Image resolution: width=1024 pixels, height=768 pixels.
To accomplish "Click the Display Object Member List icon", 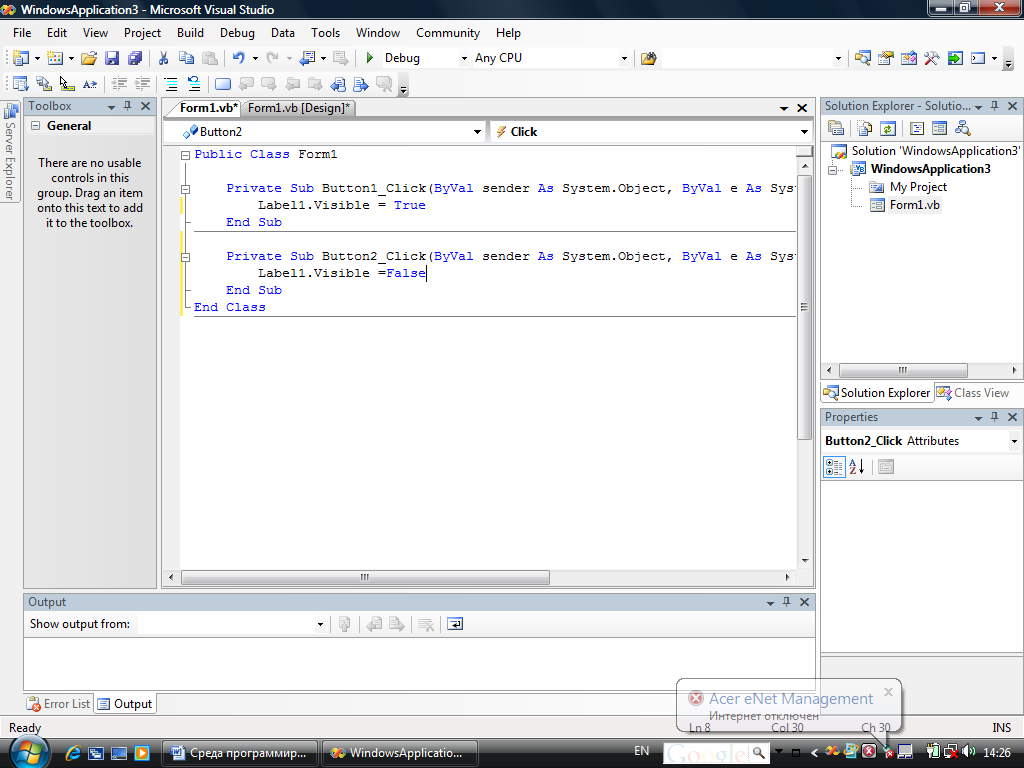I will (x=20, y=84).
